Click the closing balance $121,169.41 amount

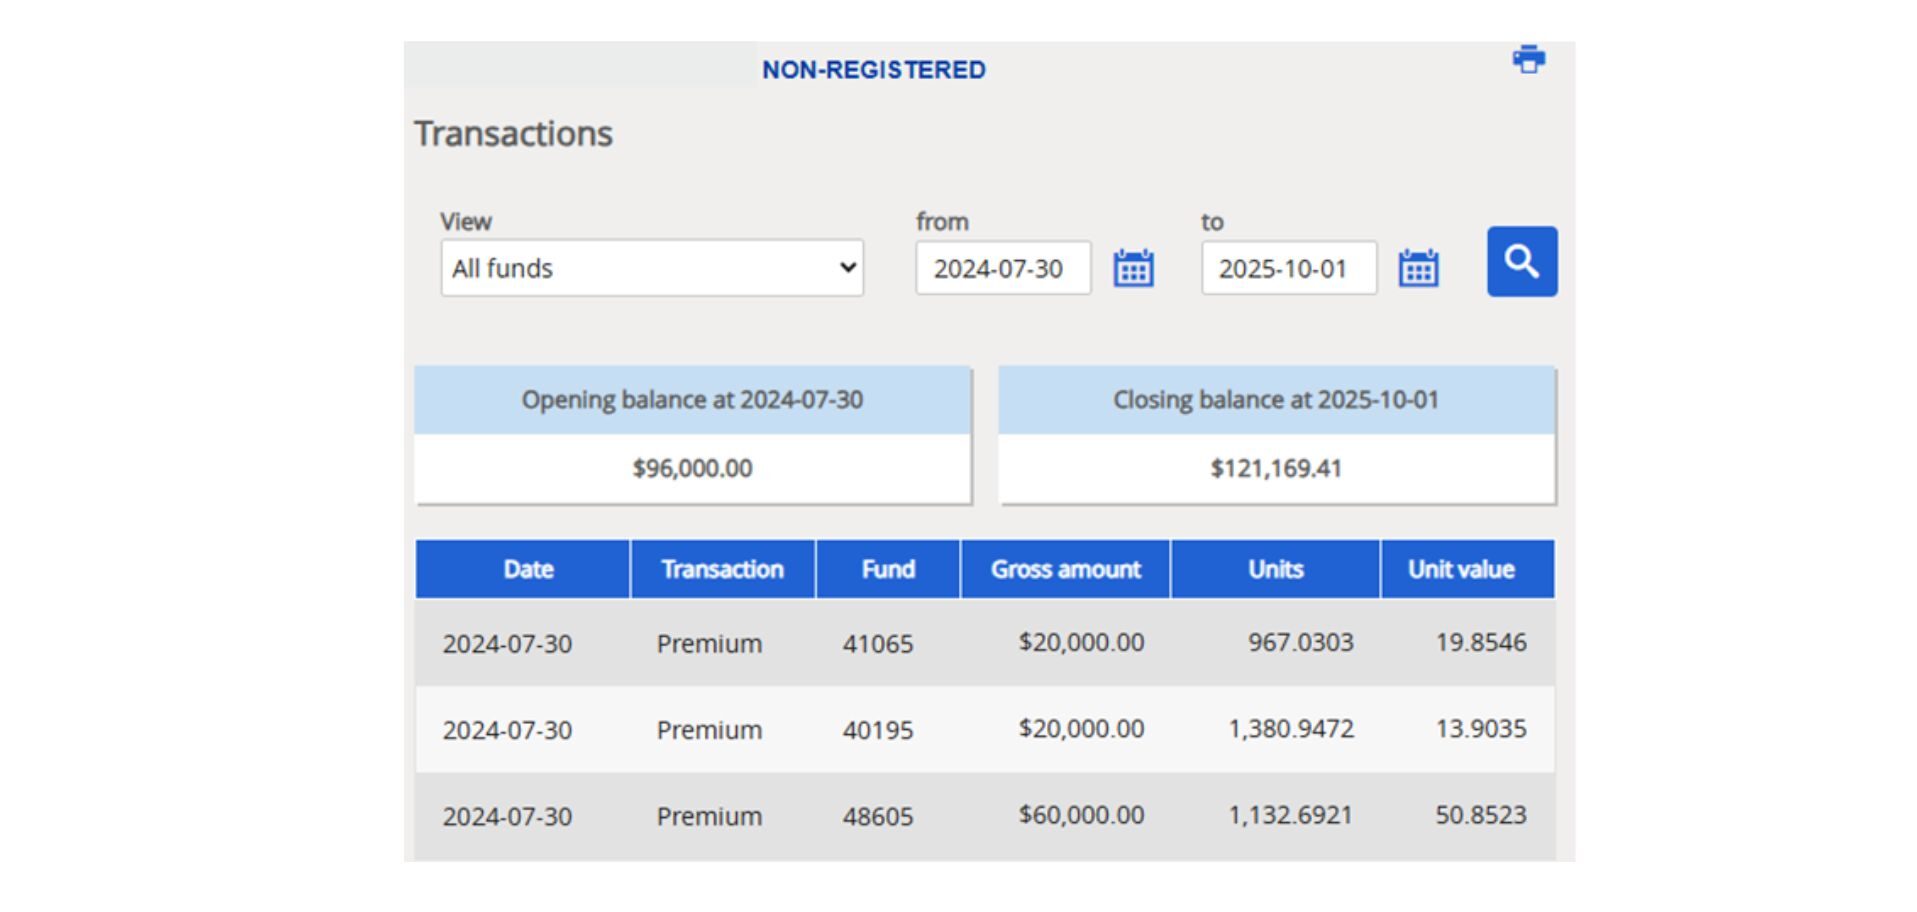pos(1276,468)
